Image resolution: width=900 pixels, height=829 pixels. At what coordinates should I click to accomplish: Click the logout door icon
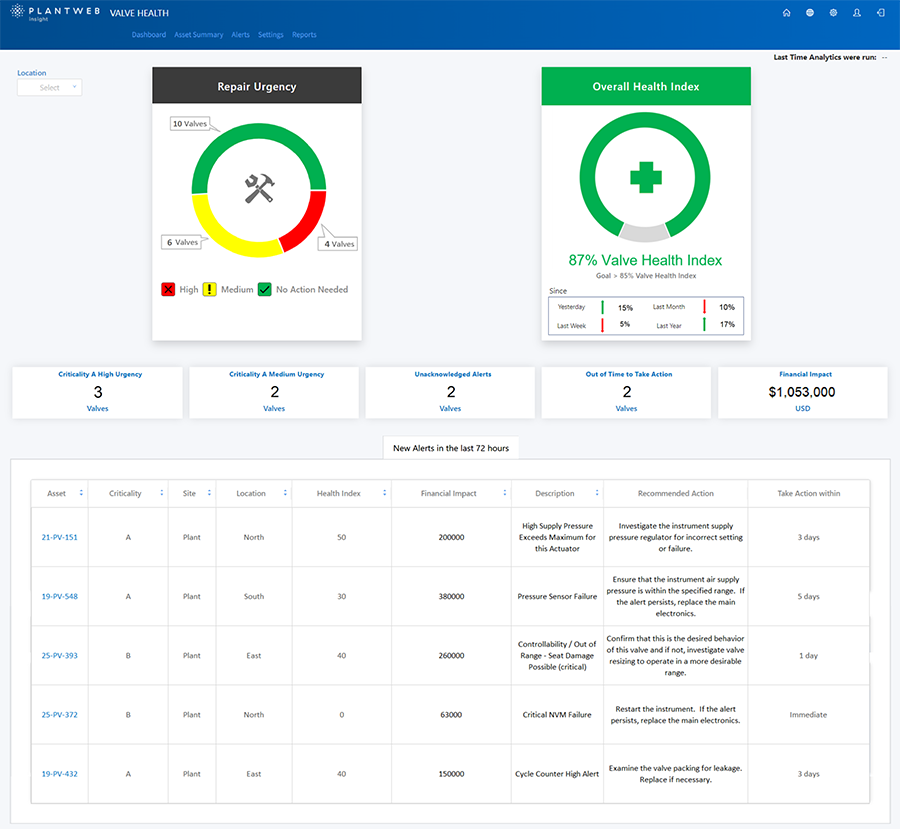pos(880,13)
